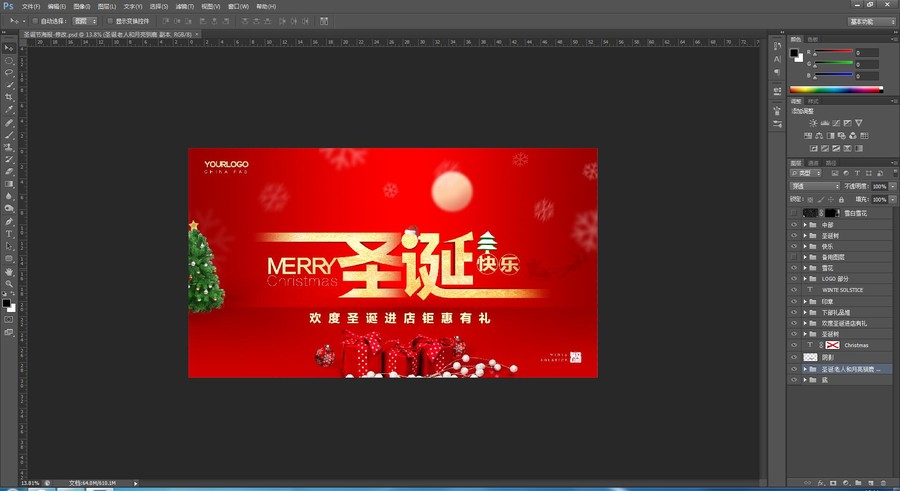Open the 不透明度 opacity dropdown arrow

(893, 186)
